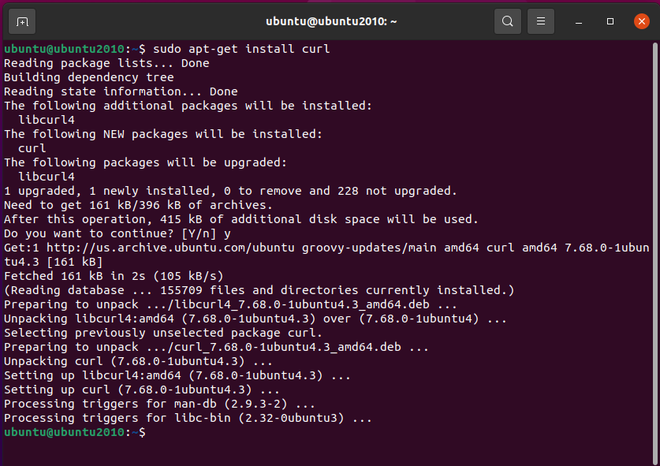Open a new terminal tab

(23, 20)
